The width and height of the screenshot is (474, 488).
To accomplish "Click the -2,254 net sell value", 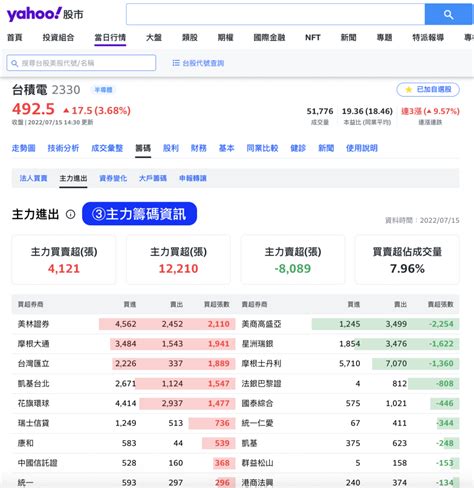I will [441, 324].
